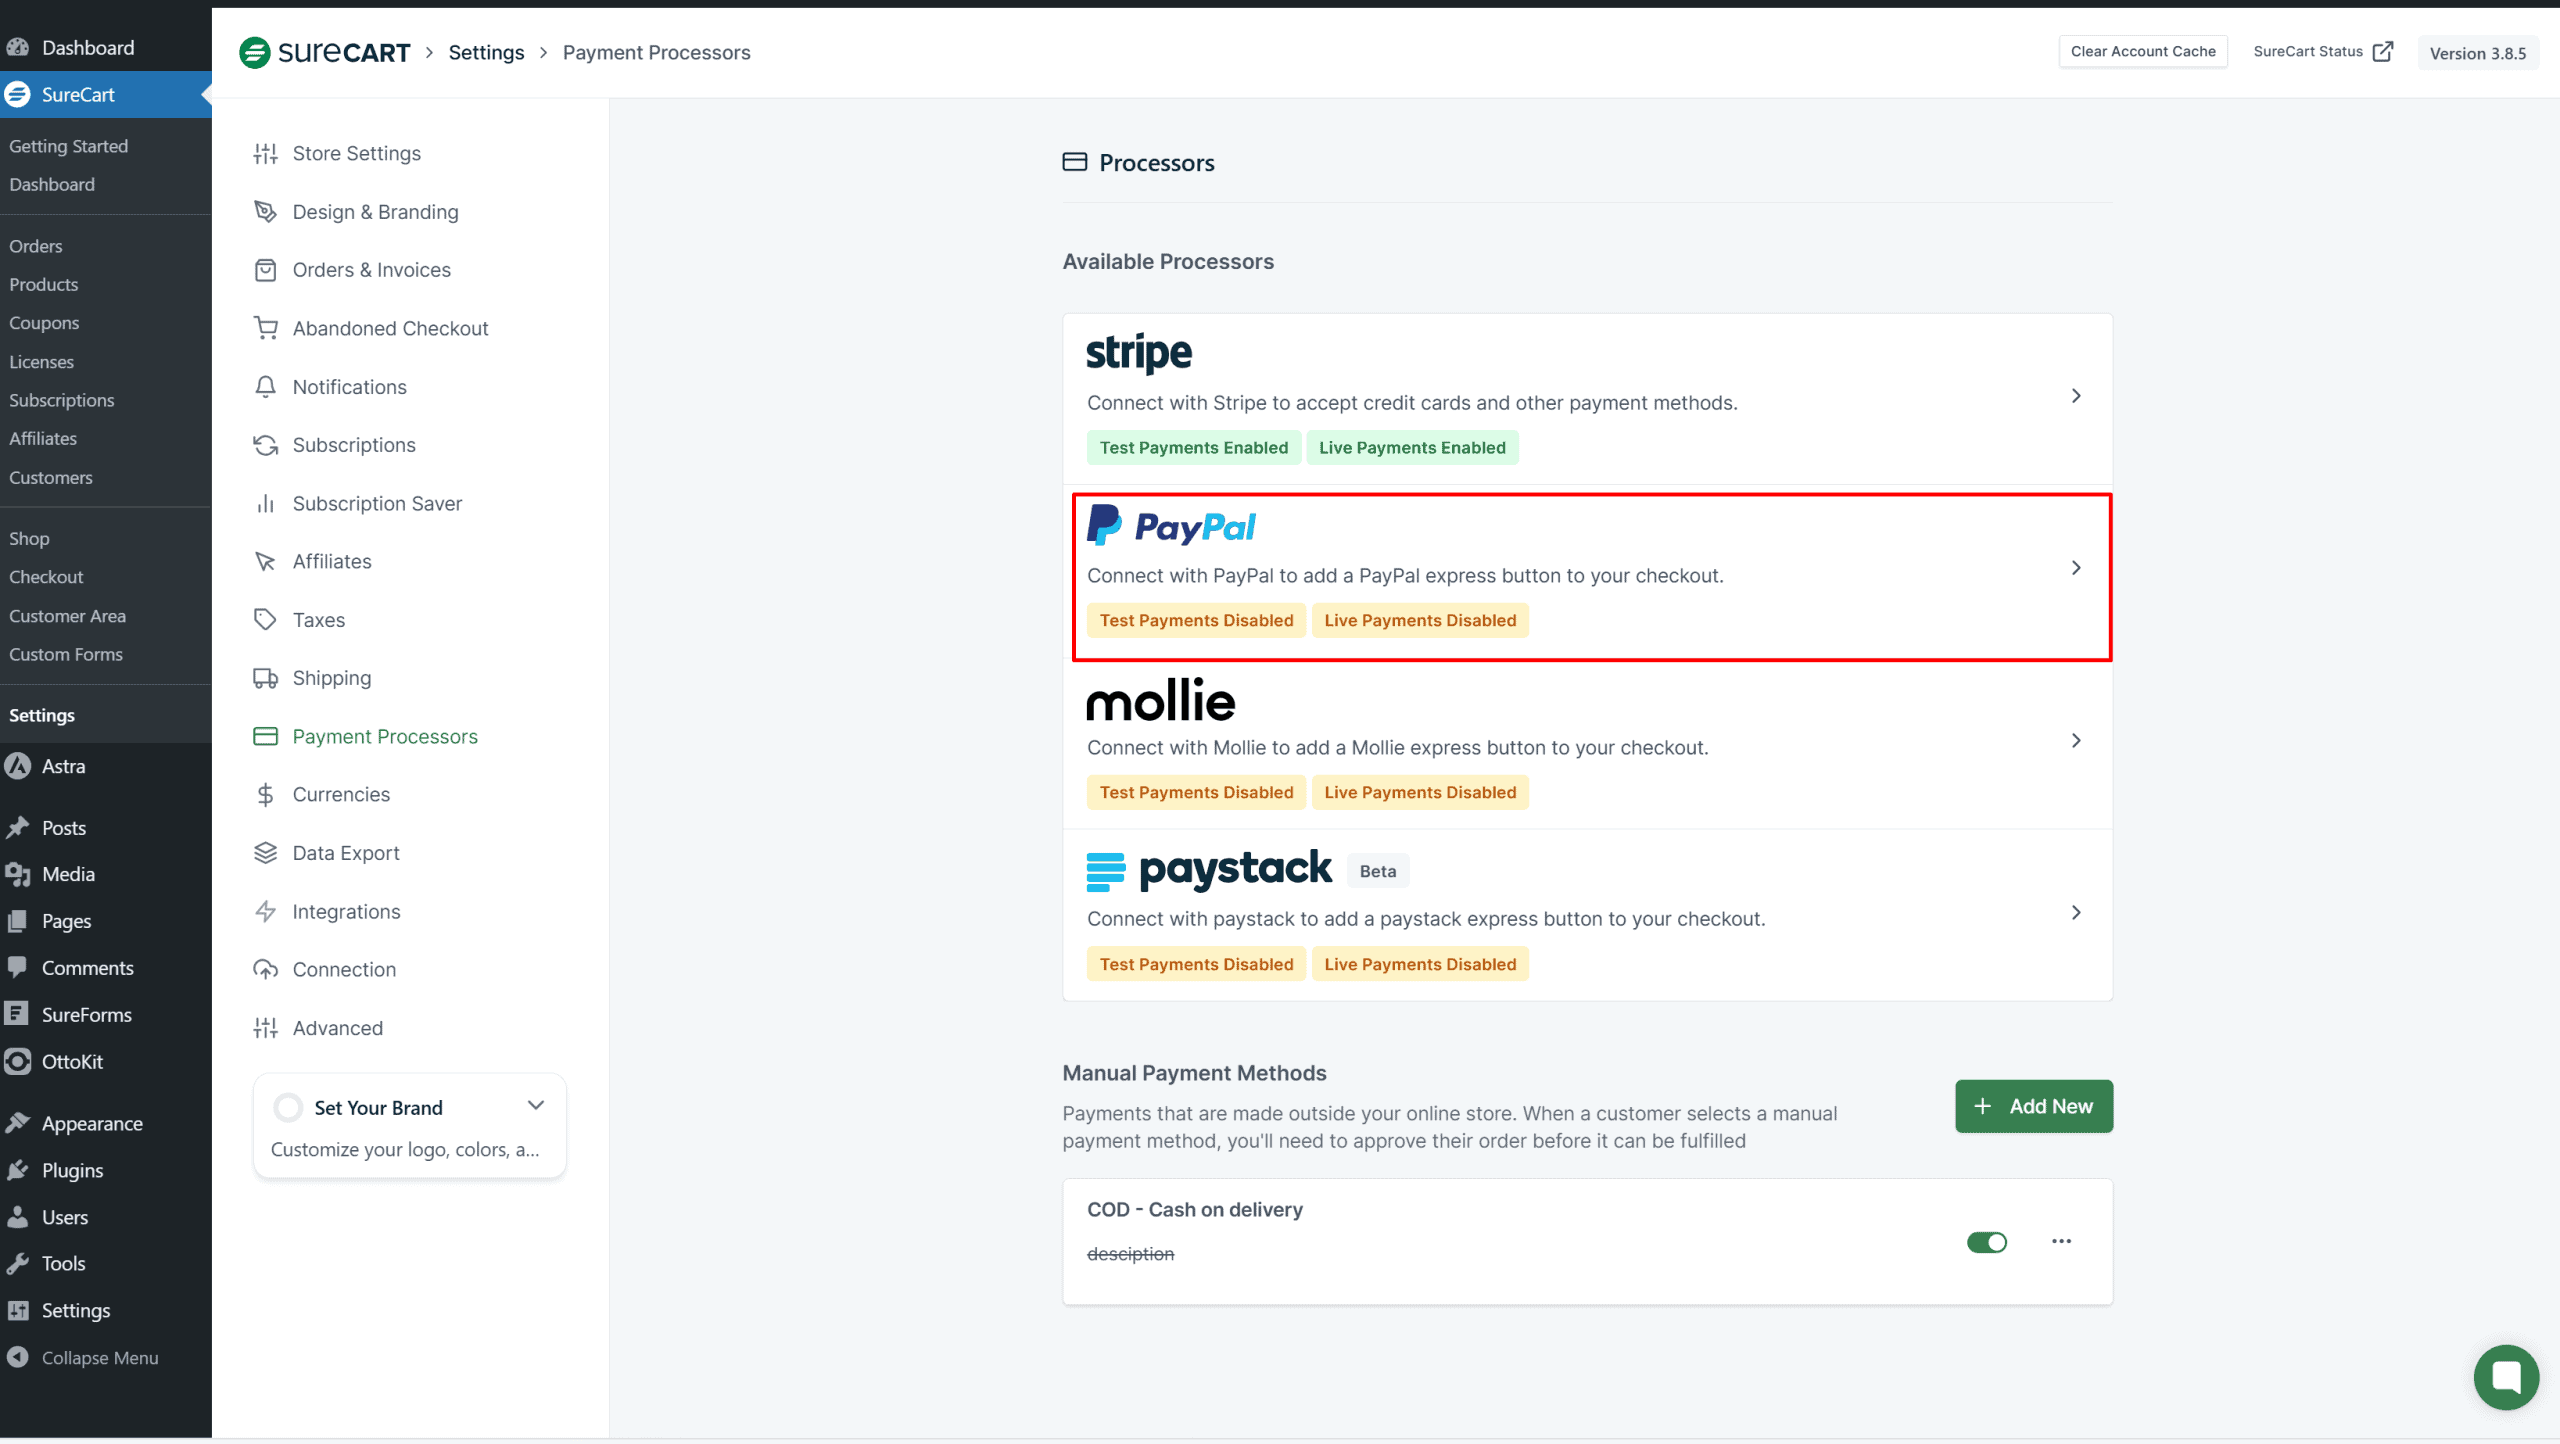Click the Set Your Brand checklist circle
Image resolution: width=2560 pixels, height=1444 pixels.
[x=288, y=1107]
